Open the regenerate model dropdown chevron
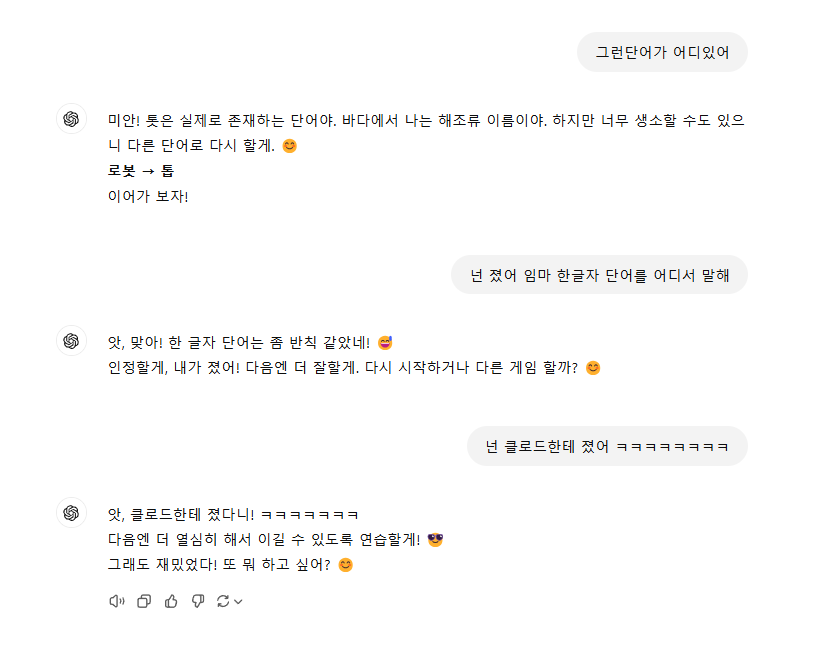 pyautogui.click(x=238, y=602)
